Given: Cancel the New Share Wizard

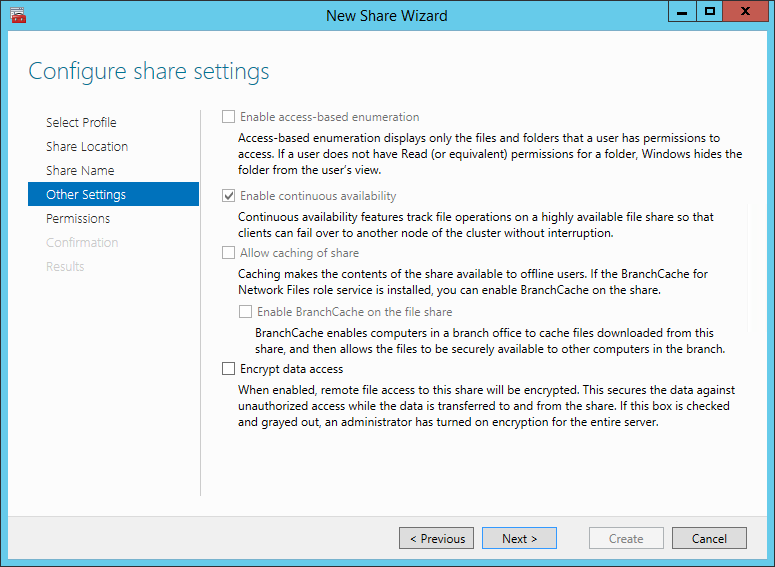Looking at the screenshot, I should (x=709, y=538).
